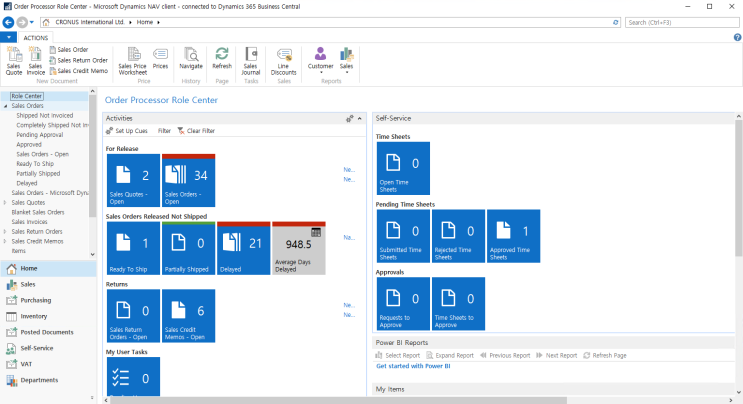
Task: Open new Sales Return Order document
Action: pyautogui.click(x=79, y=60)
